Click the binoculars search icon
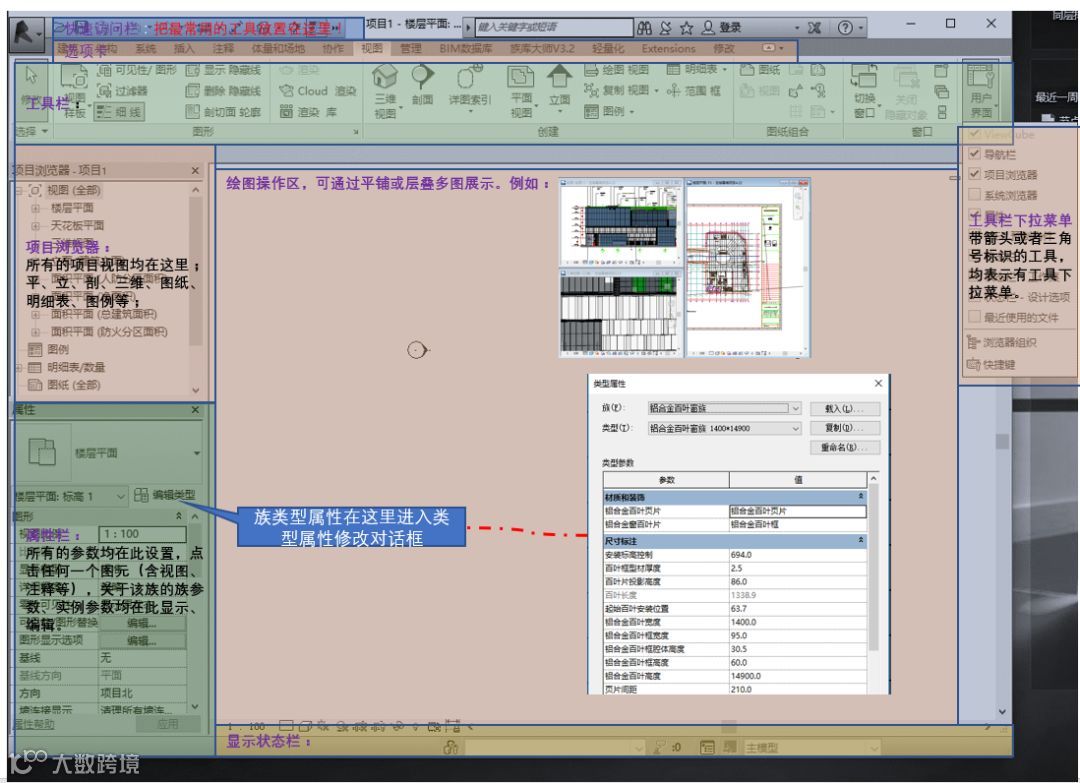Screen dimensions: 1080x783 [644, 28]
